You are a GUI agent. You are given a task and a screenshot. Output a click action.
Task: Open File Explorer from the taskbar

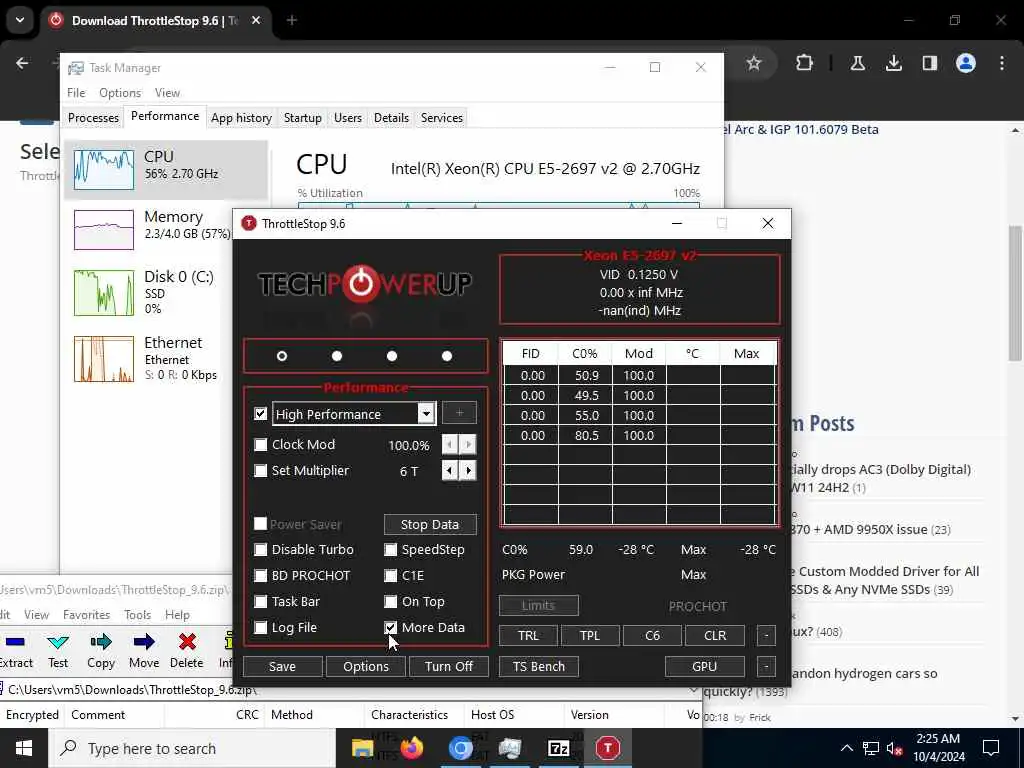362,748
